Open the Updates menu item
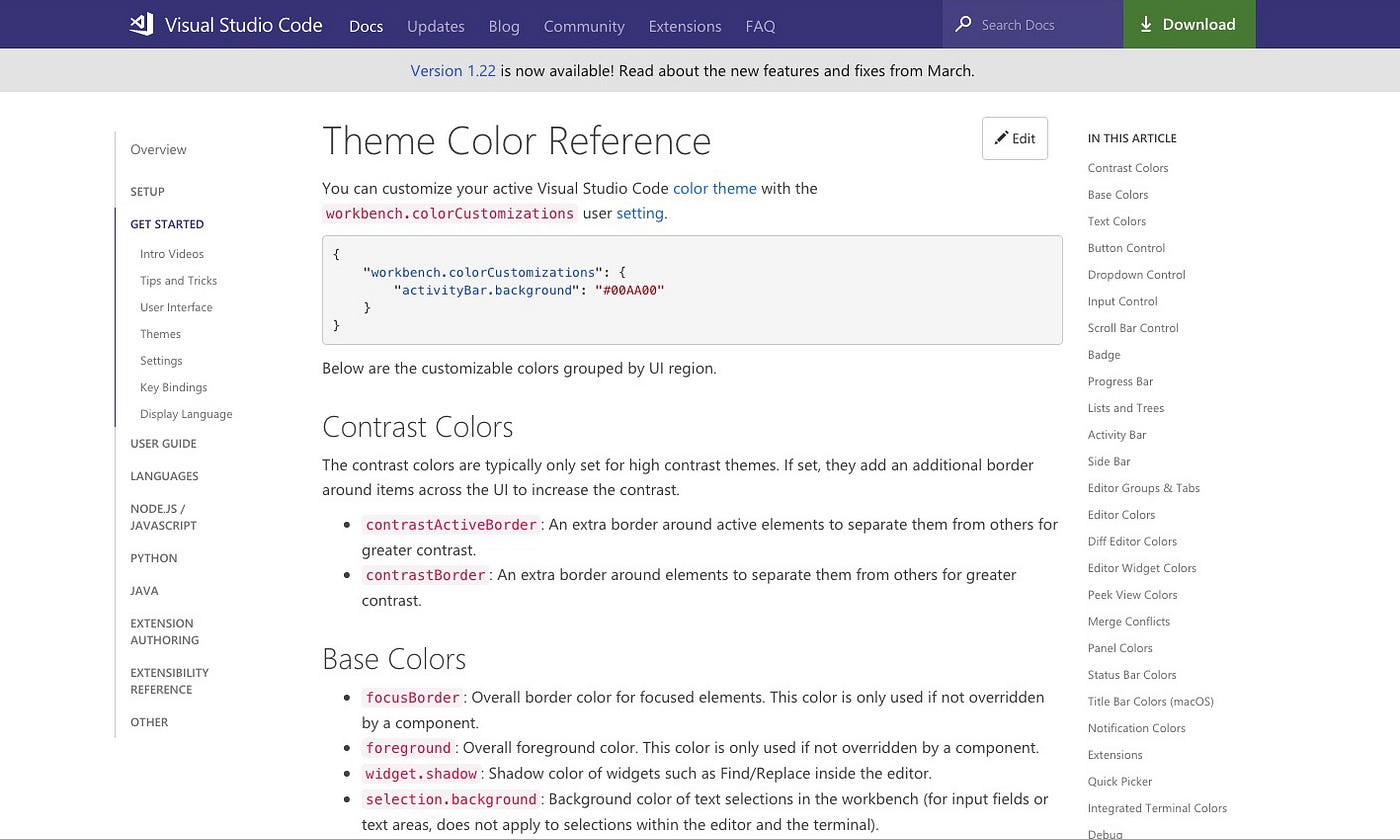Screen dimensions: 1400x840 (x=435, y=26)
